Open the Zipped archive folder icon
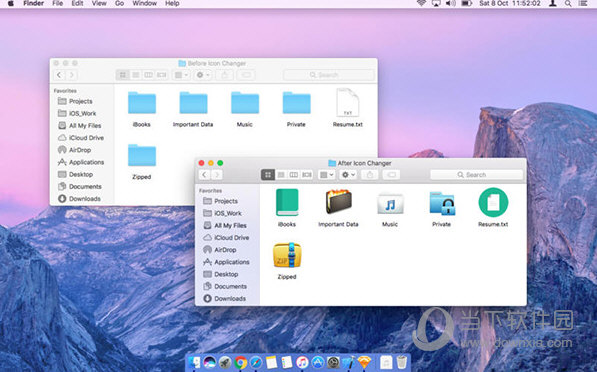 coord(287,255)
